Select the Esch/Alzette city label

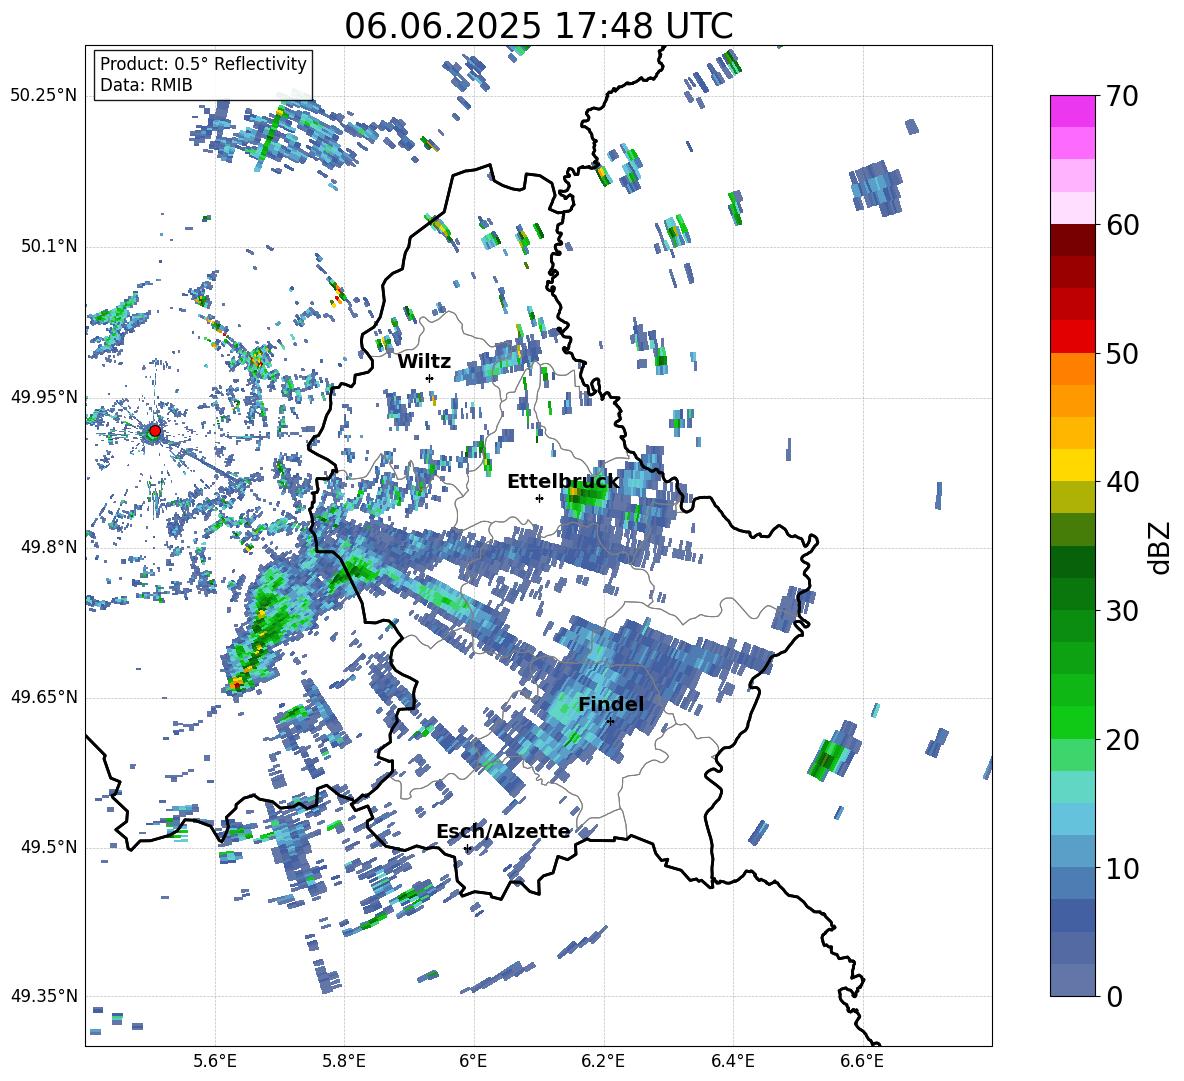click(x=504, y=832)
